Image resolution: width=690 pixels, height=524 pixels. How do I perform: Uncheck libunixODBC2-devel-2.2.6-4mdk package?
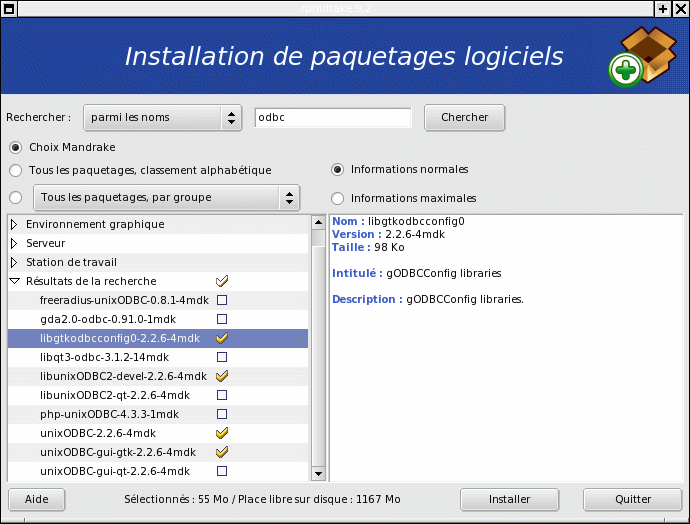coord(222,376)
